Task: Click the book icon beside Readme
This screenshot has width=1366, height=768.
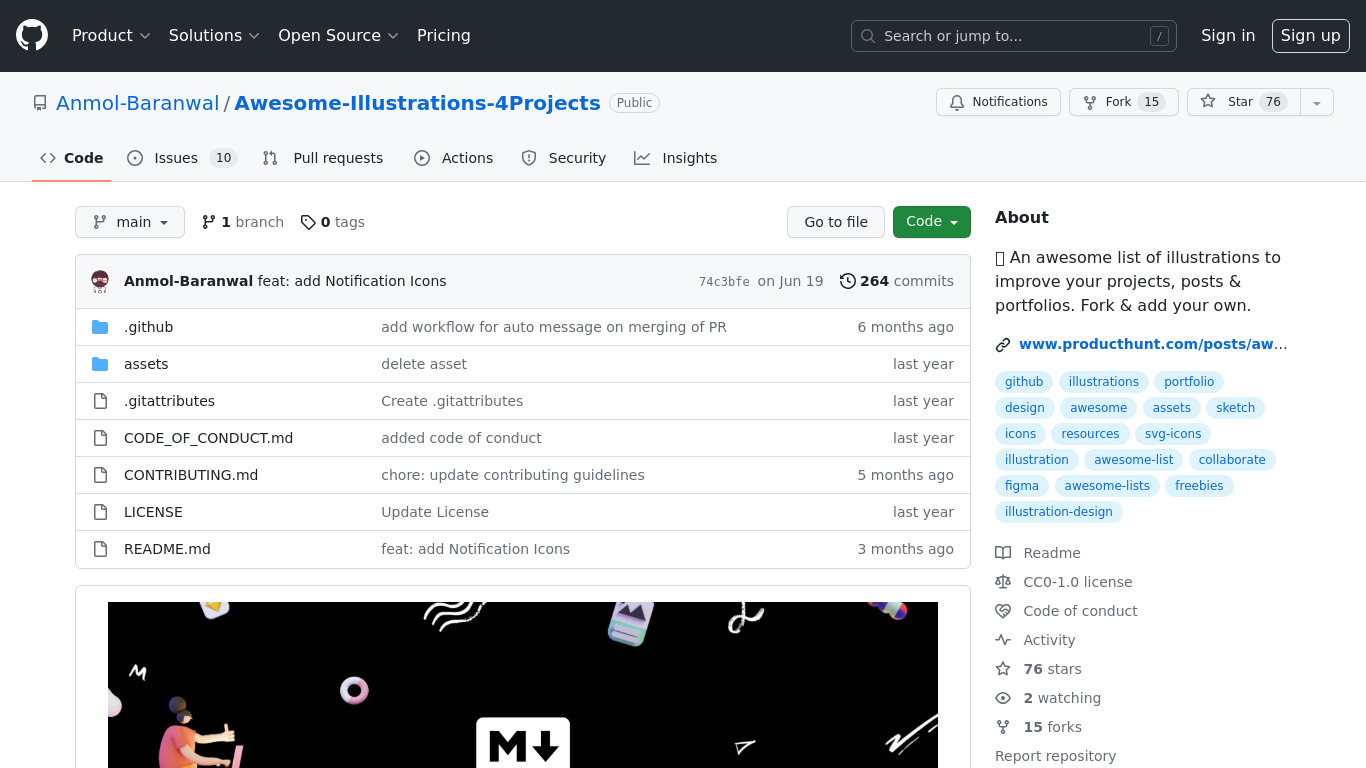Action: click(1003, 553)
